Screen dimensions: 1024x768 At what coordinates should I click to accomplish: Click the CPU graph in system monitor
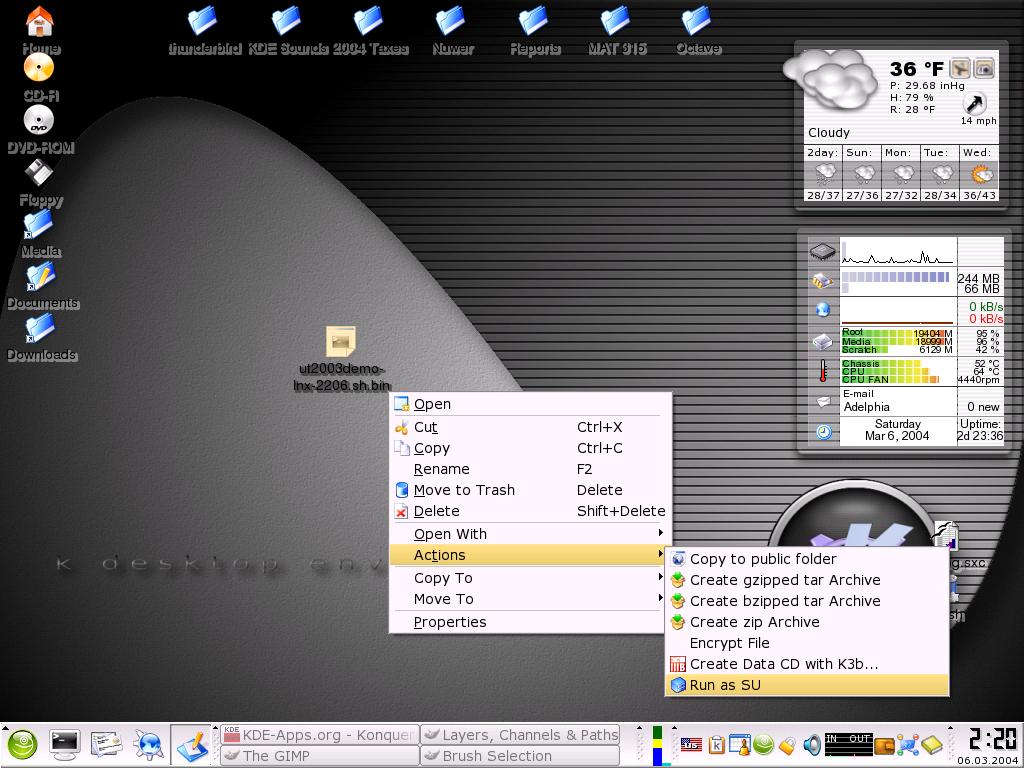click(898, 251)
